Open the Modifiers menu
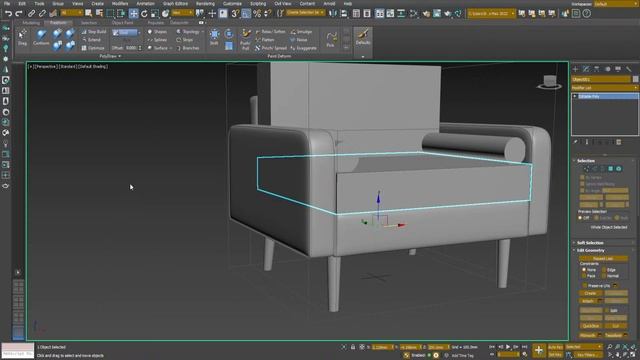This screenshot has width=640, height=360. point(120,4)
